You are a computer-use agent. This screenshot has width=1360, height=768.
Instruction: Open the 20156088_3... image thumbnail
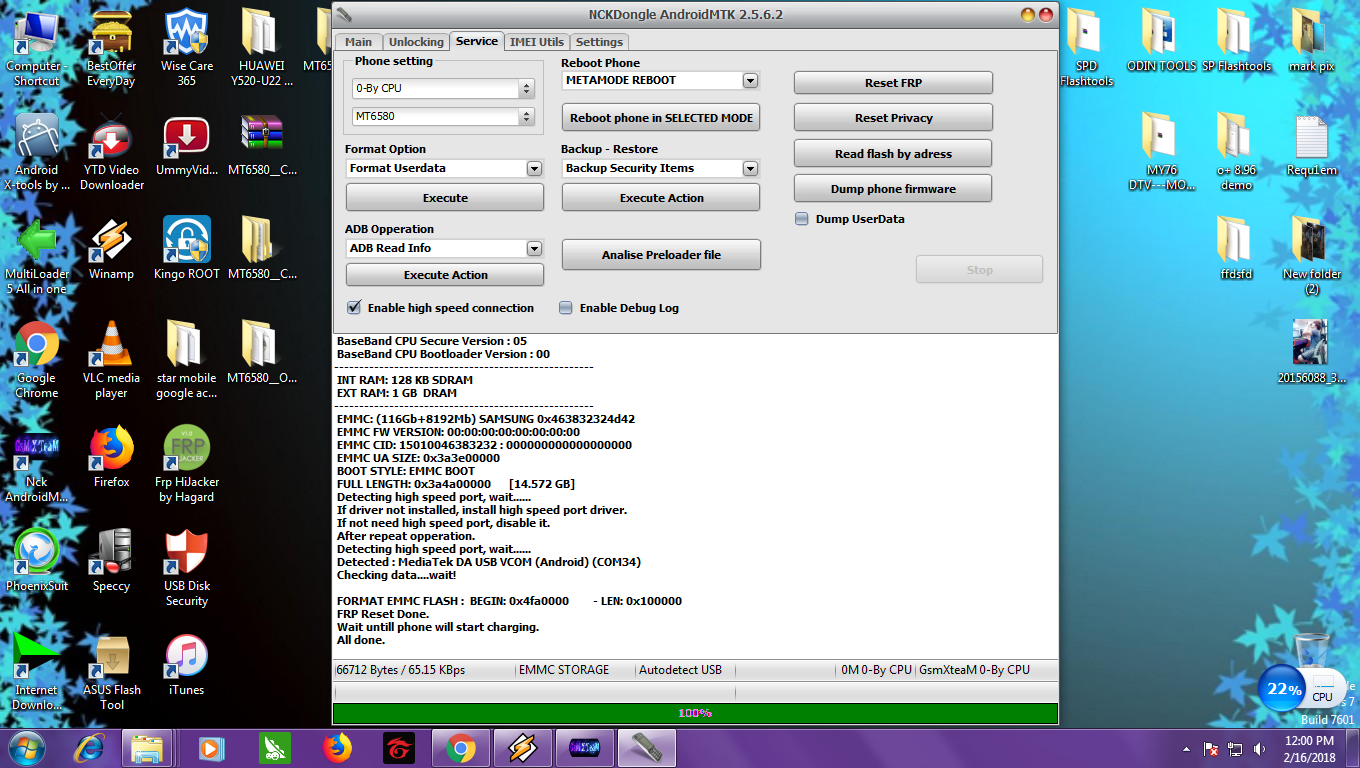(x=1311, y=352)
